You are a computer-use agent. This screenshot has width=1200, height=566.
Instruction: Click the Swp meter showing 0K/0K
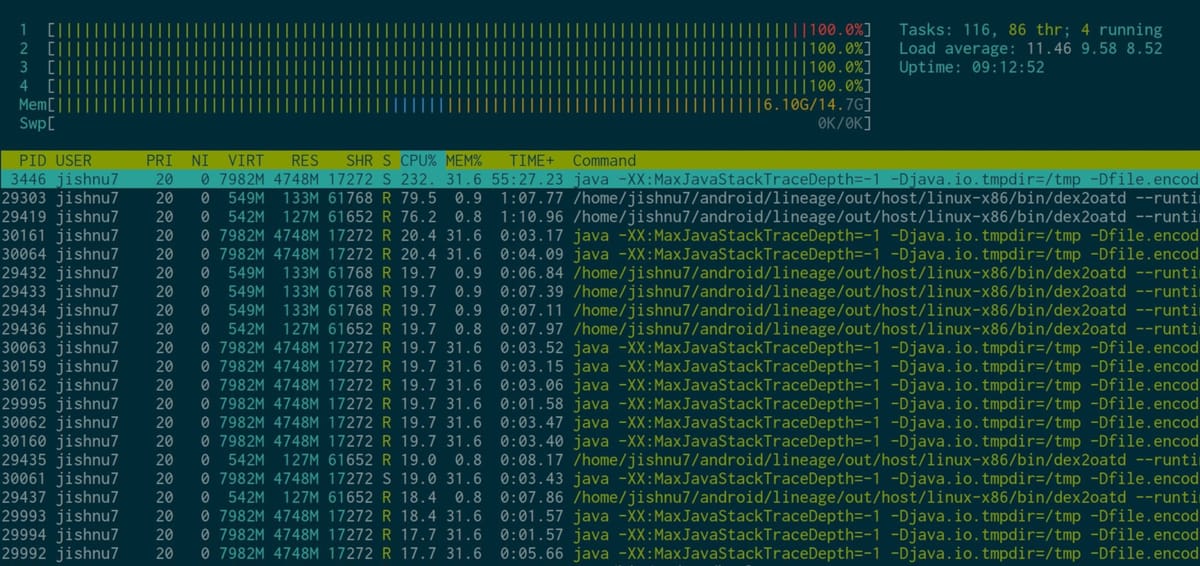[x=446, y=123]
